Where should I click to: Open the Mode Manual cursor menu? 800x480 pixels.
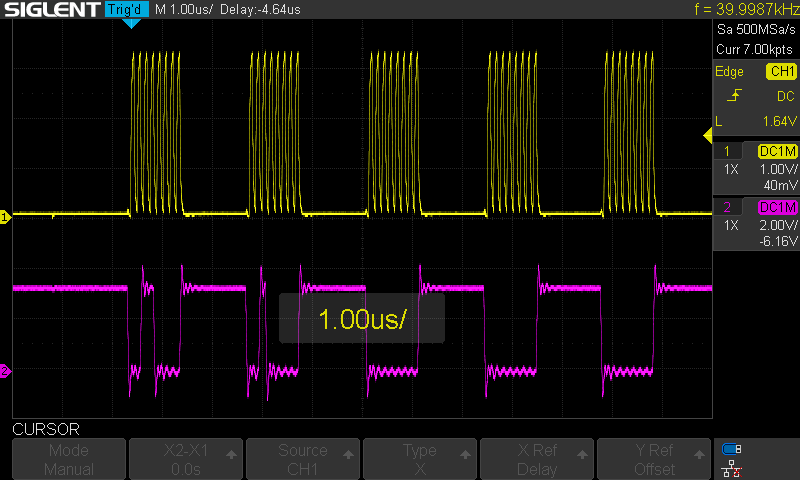(69, 459)
